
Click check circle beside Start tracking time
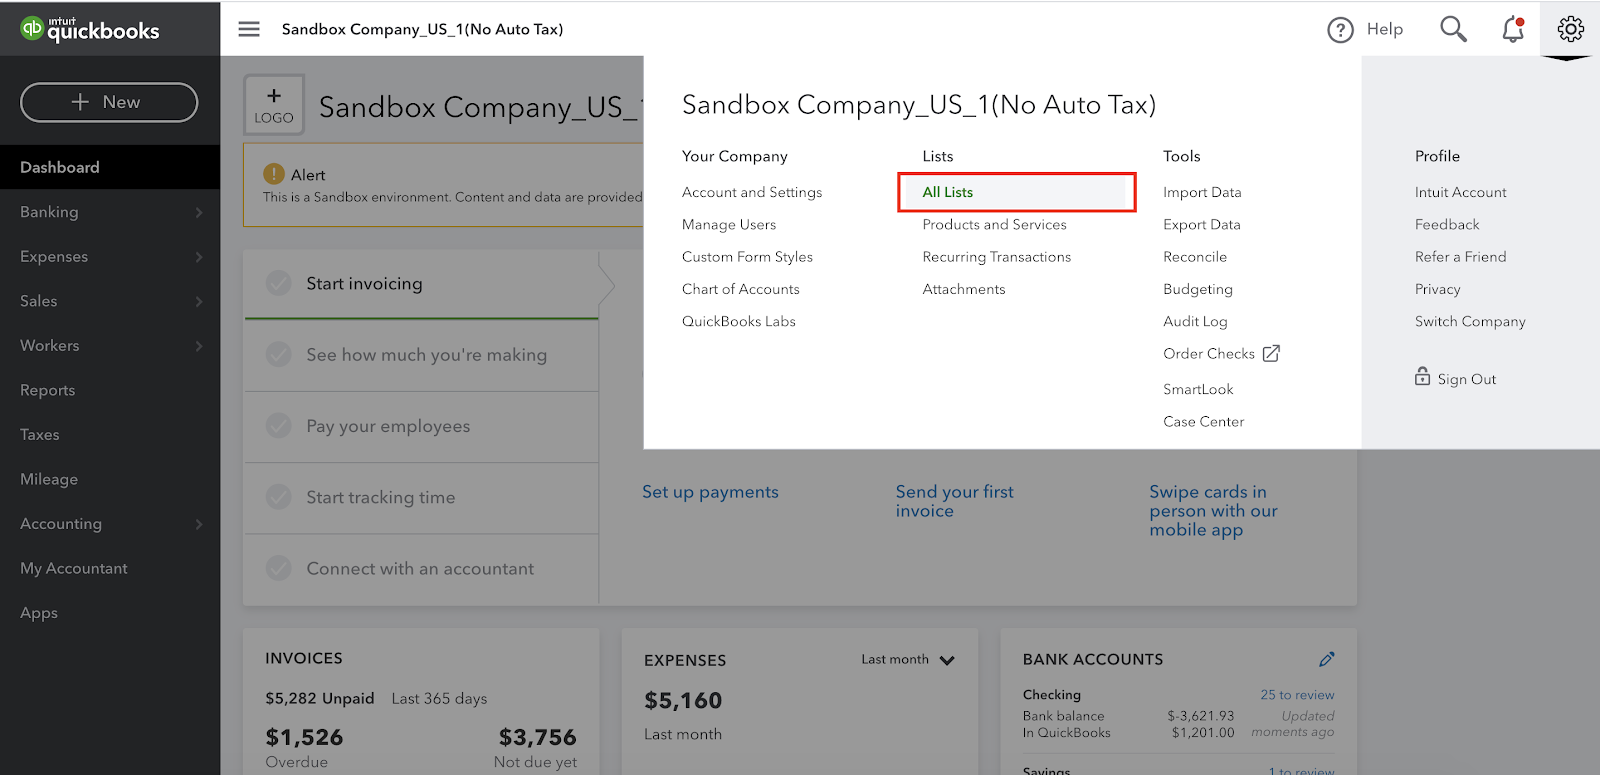tap(279, 497)
